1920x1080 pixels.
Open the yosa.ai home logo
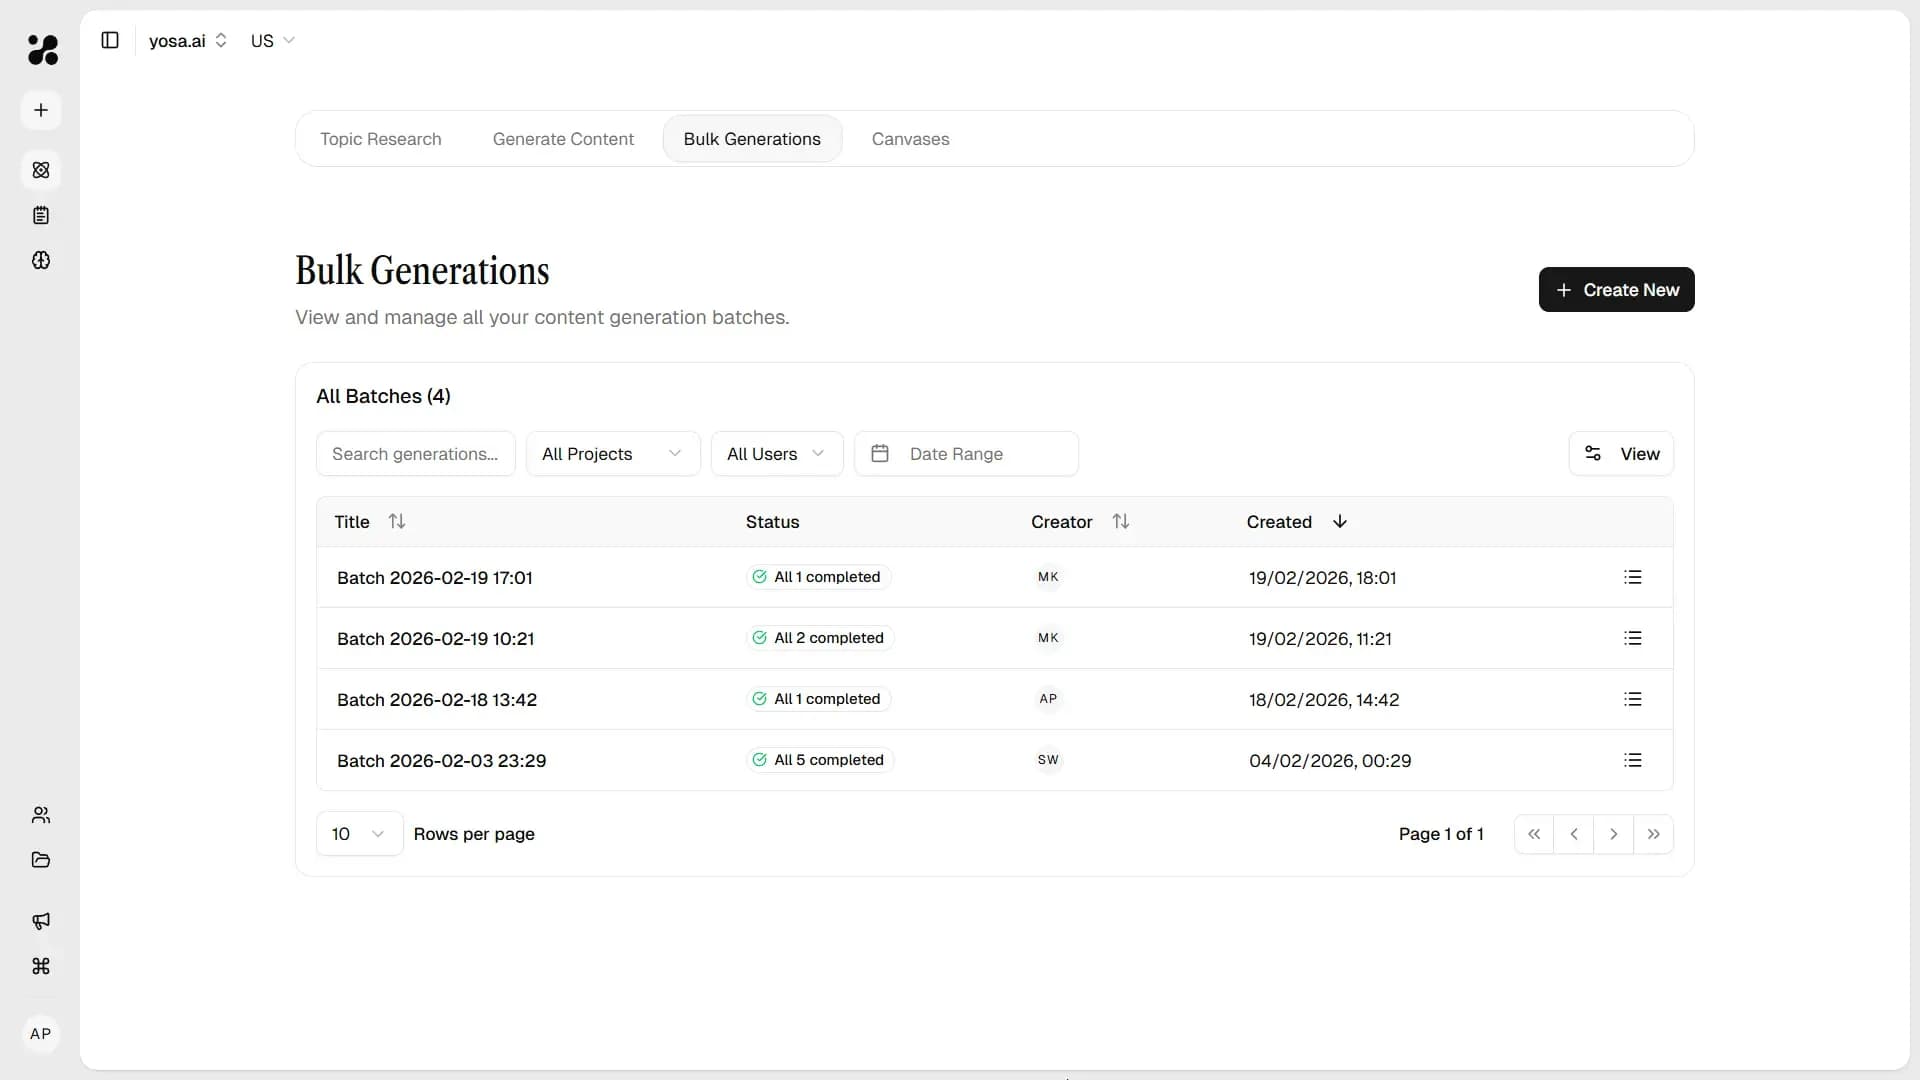pyautogui.click(x=41, y=50)
